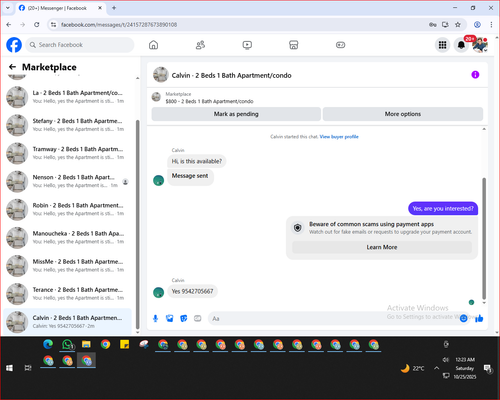Open the Nenson conversation
500x400 pixels.
[x=67, y=181]
